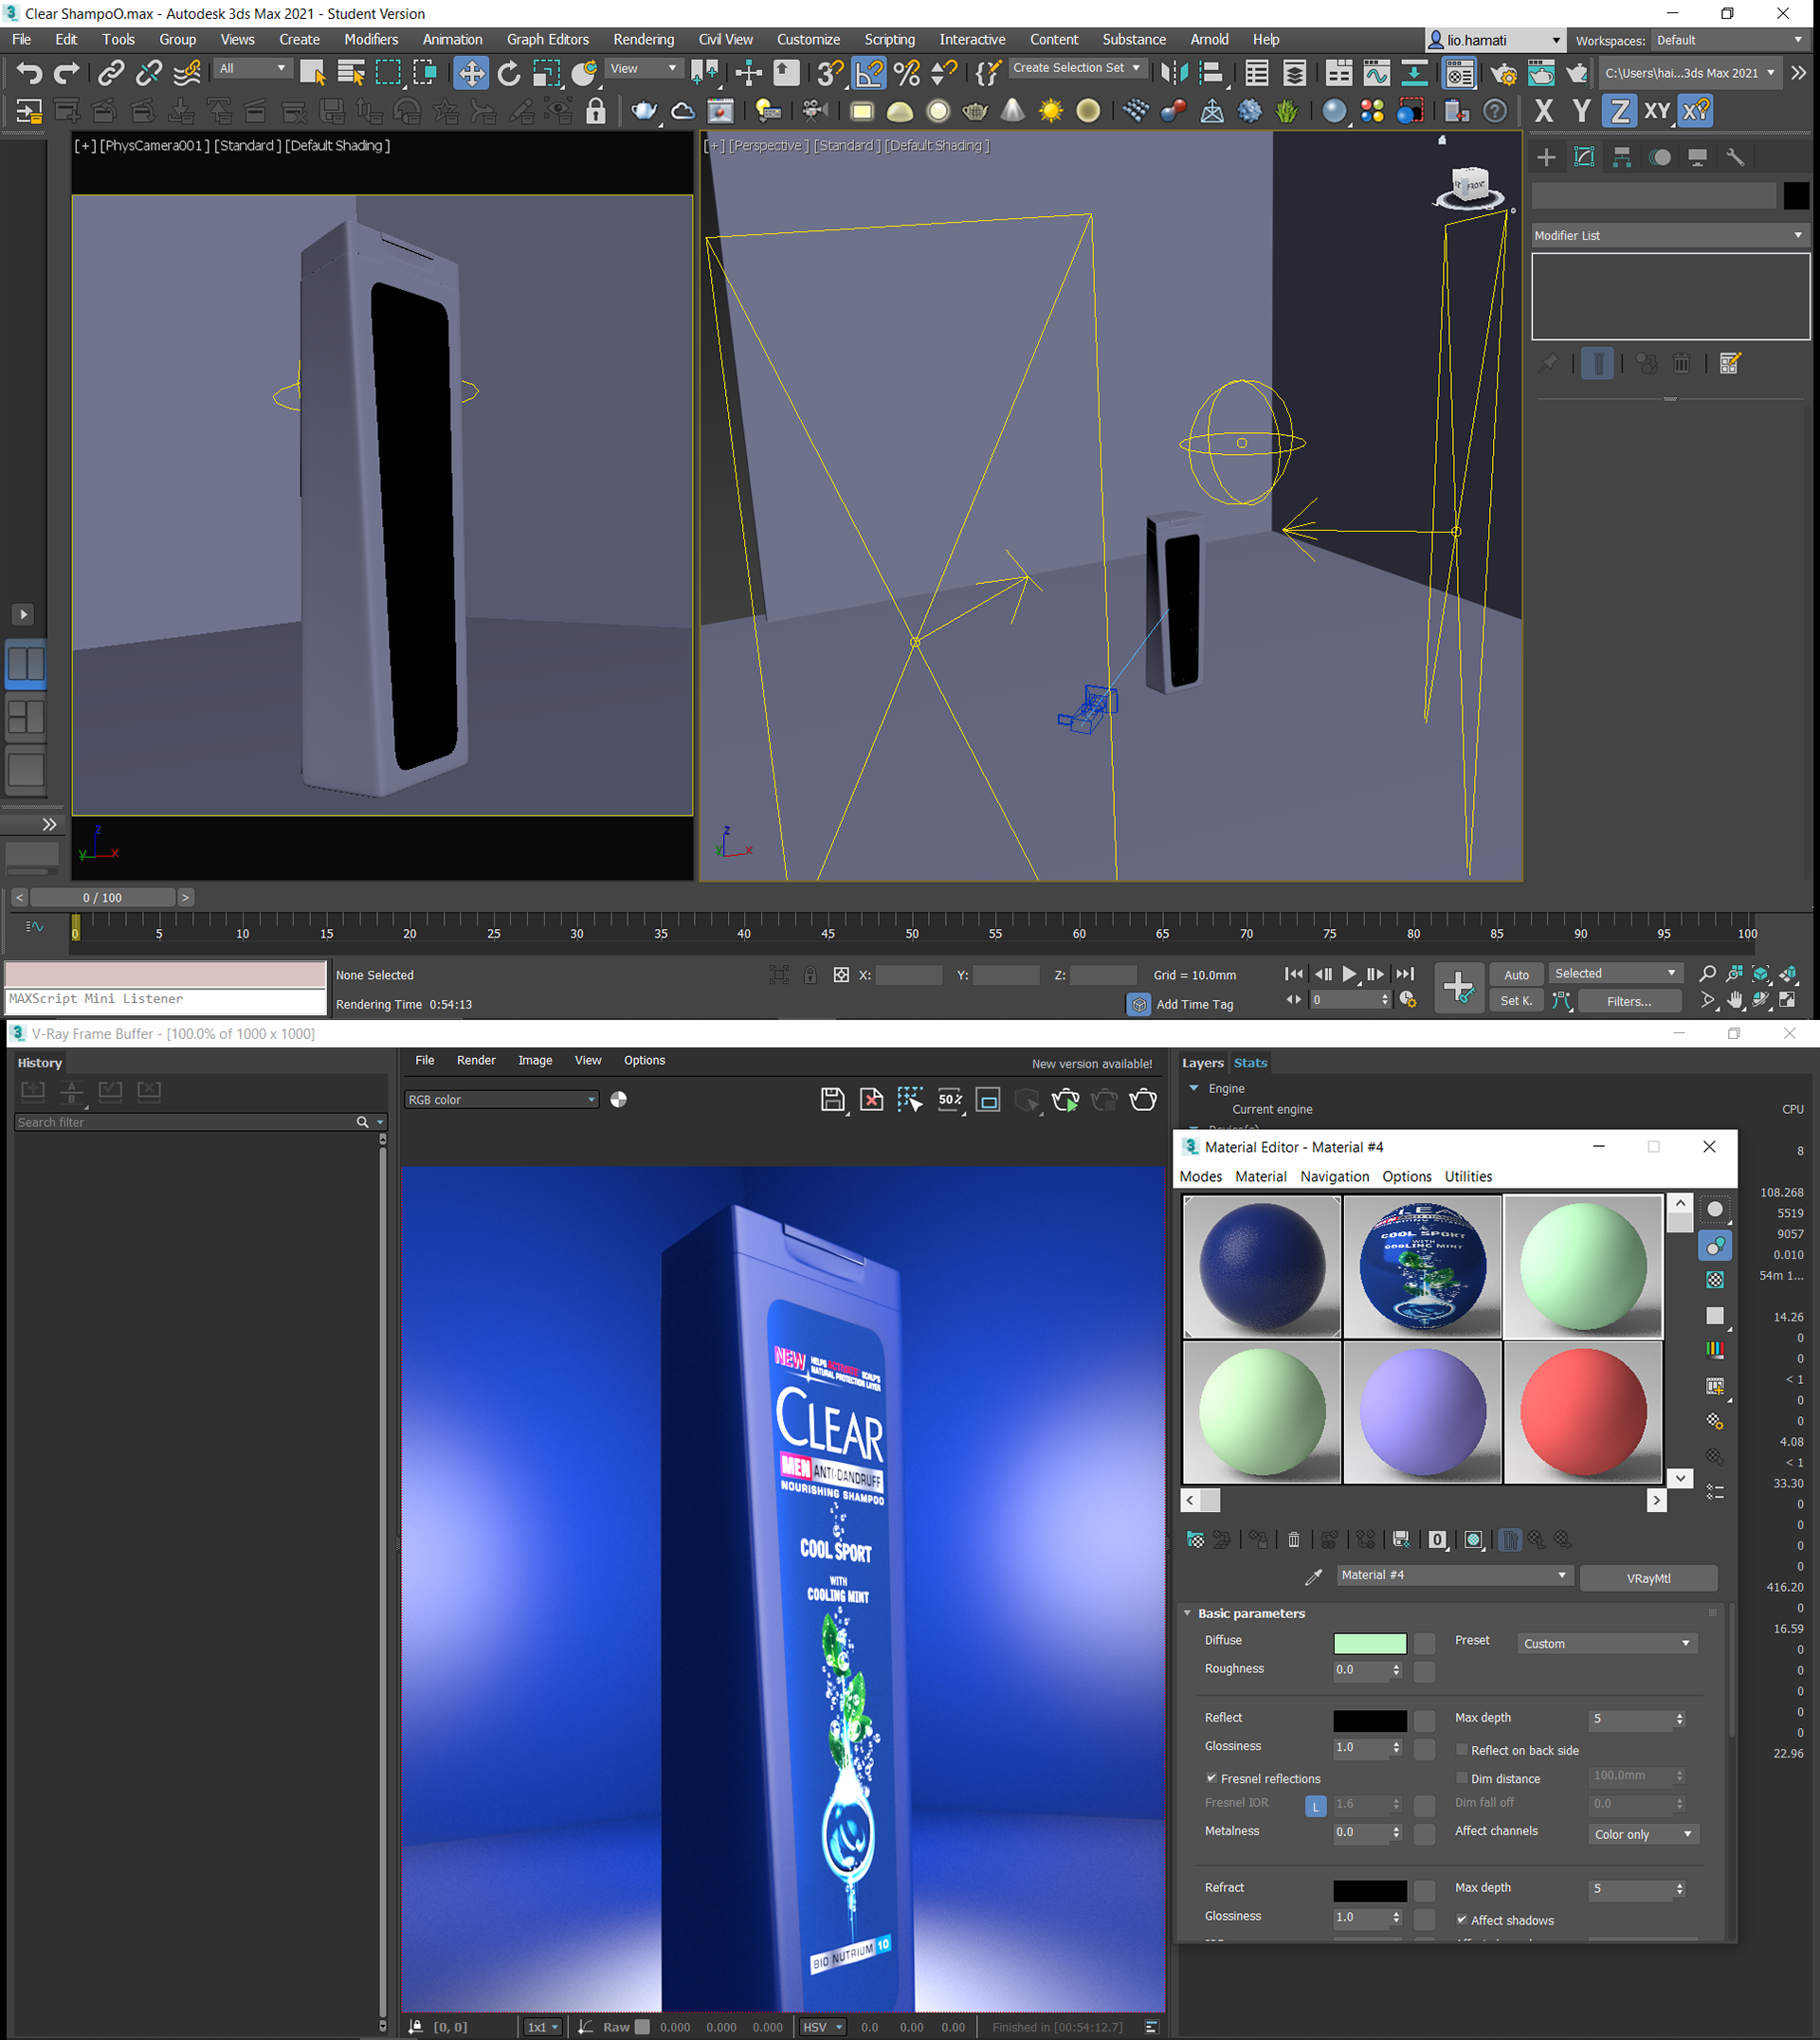This screenshot has width=1820, height=2040.
Task: Expand the Preset Custom dropdown
Action: click(1606, 1643)
